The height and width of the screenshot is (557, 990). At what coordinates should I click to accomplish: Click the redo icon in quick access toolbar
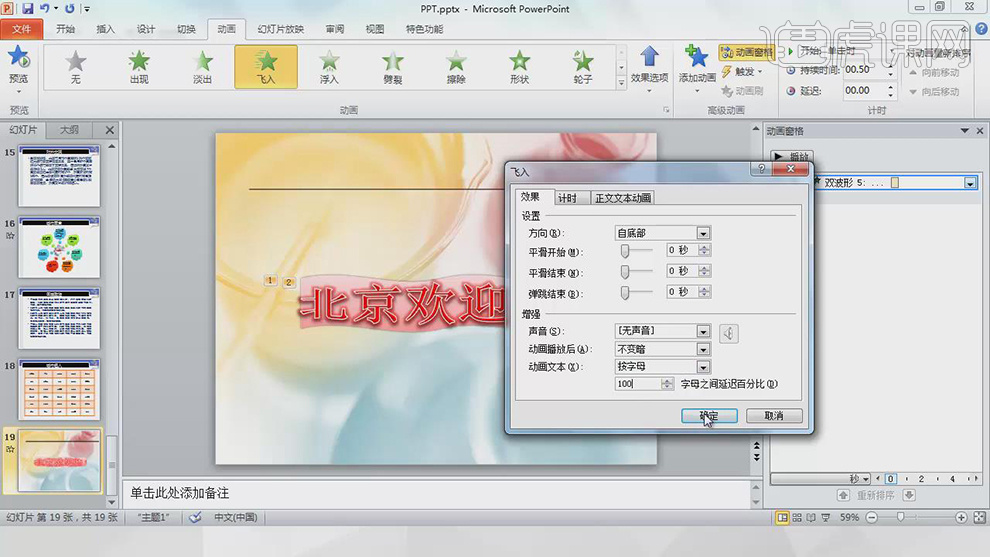[x=69, y=9]
